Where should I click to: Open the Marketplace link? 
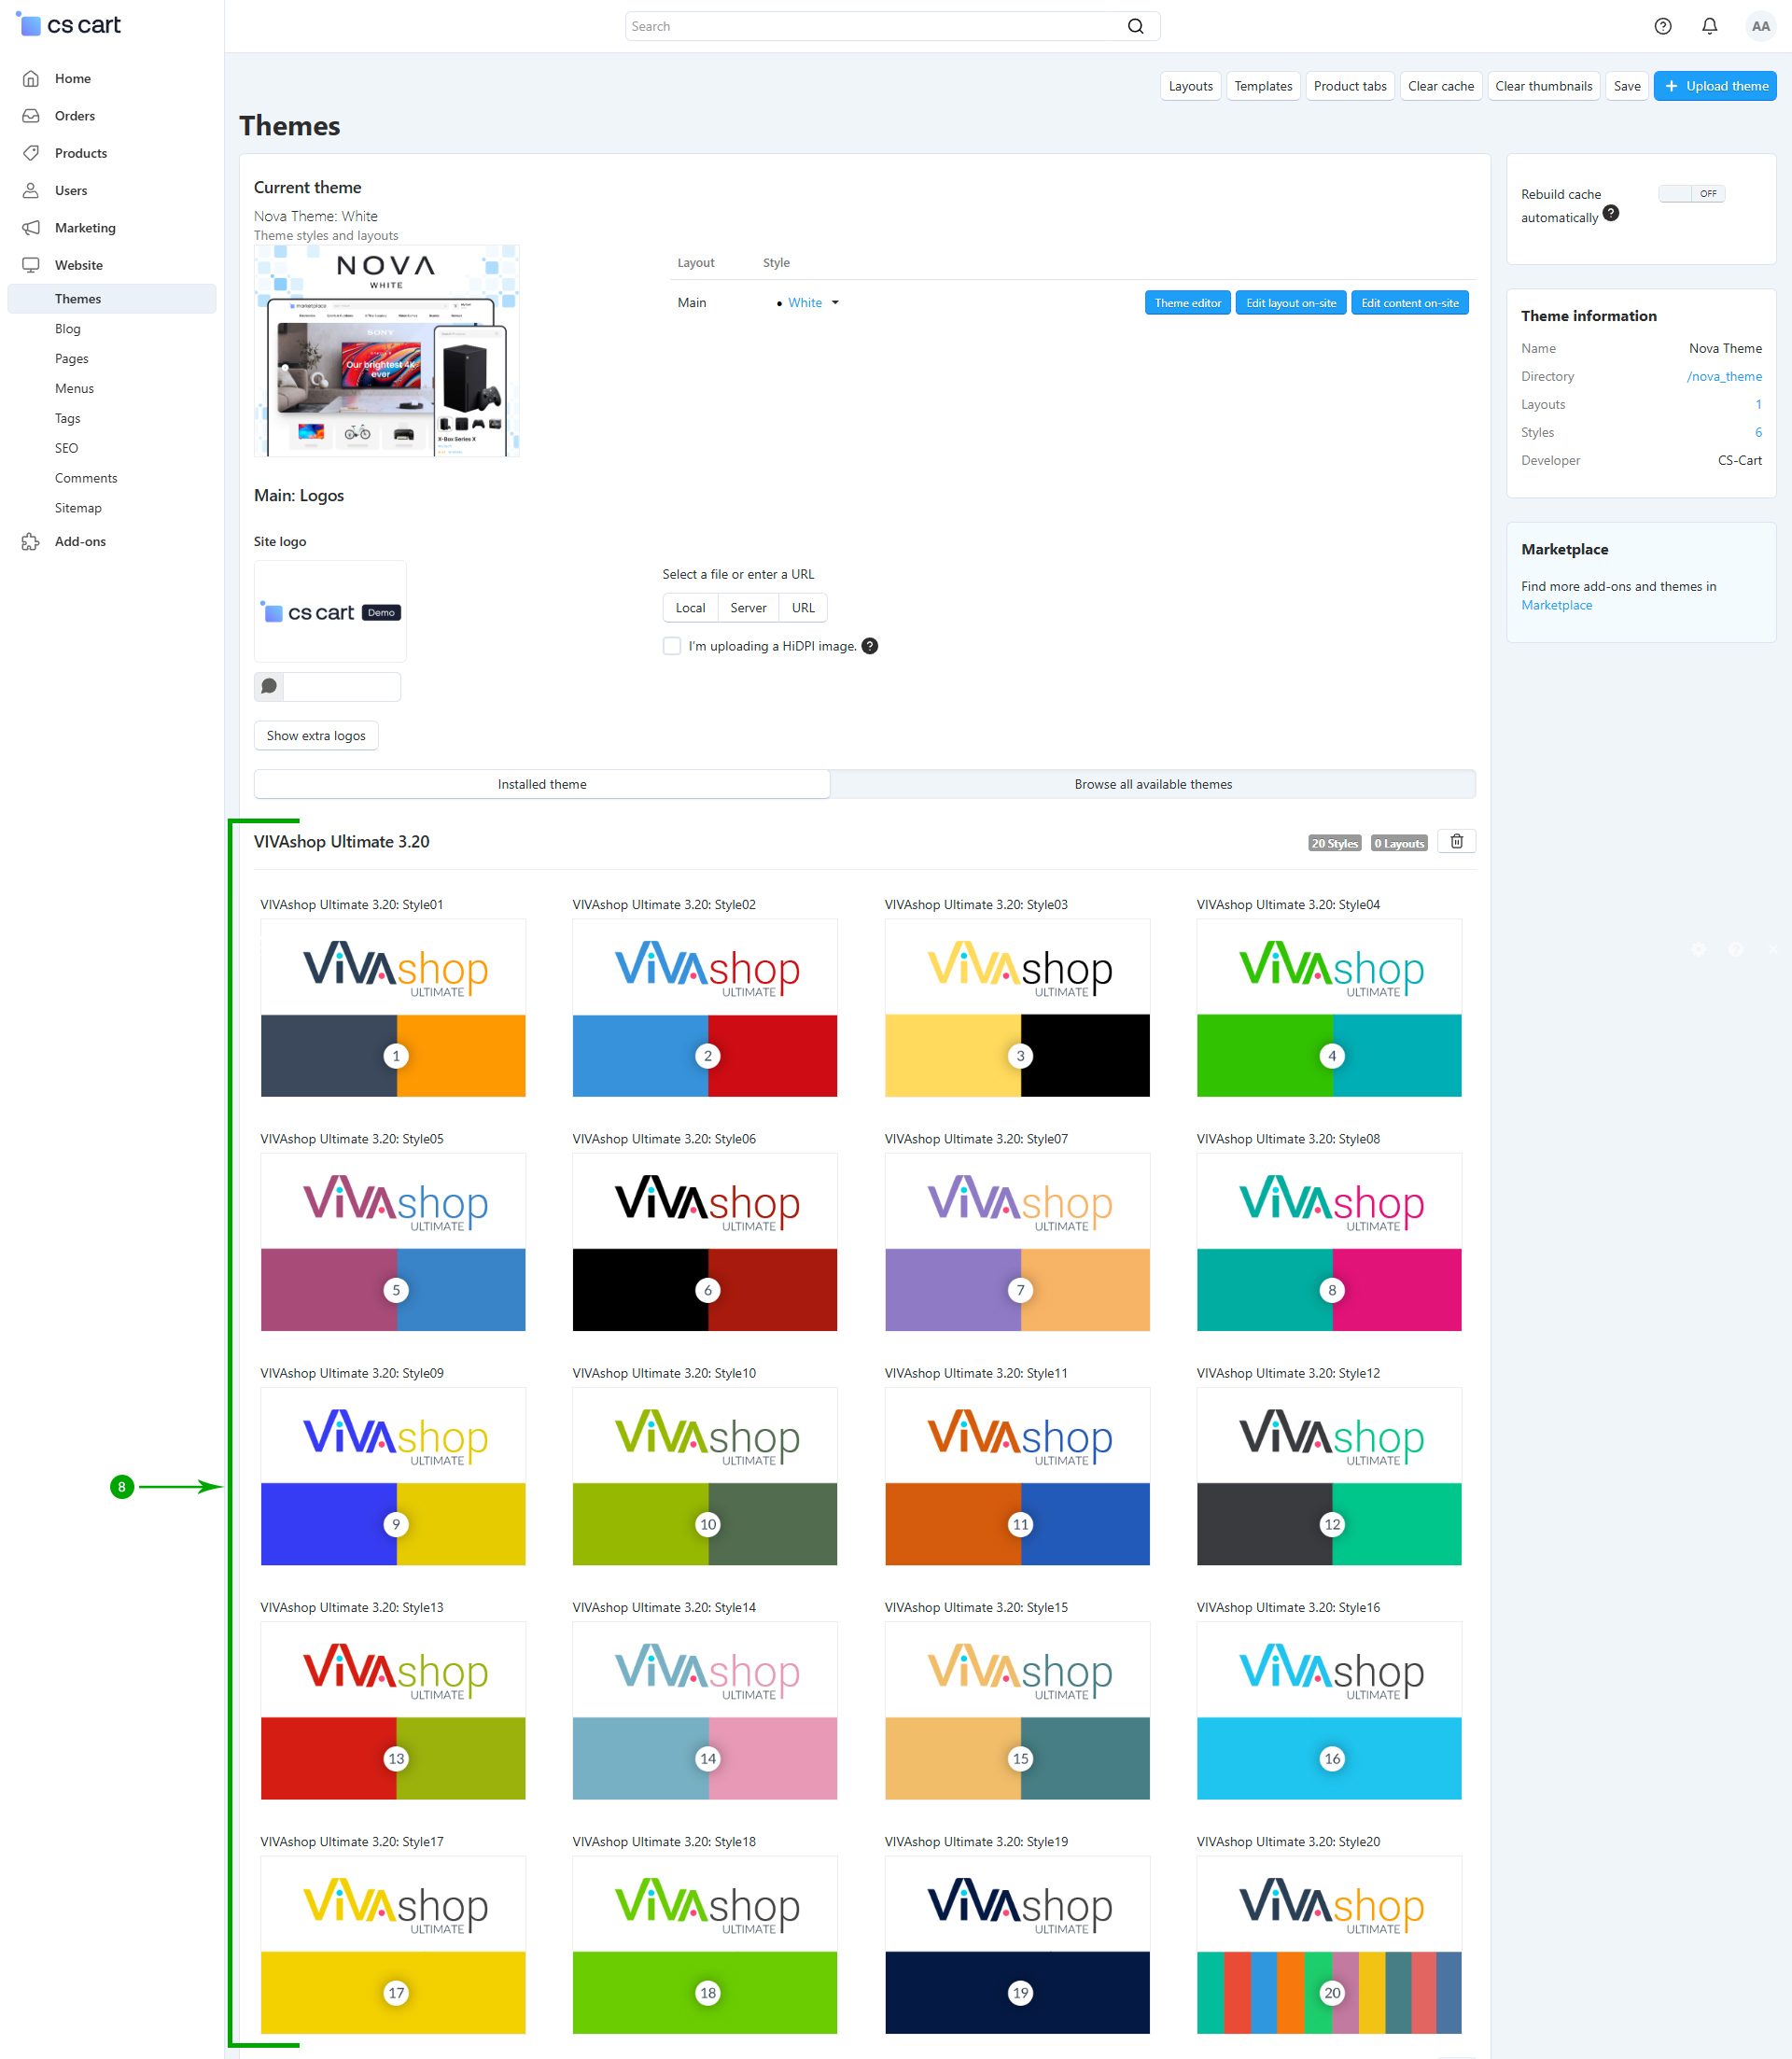coord(1556,605)
